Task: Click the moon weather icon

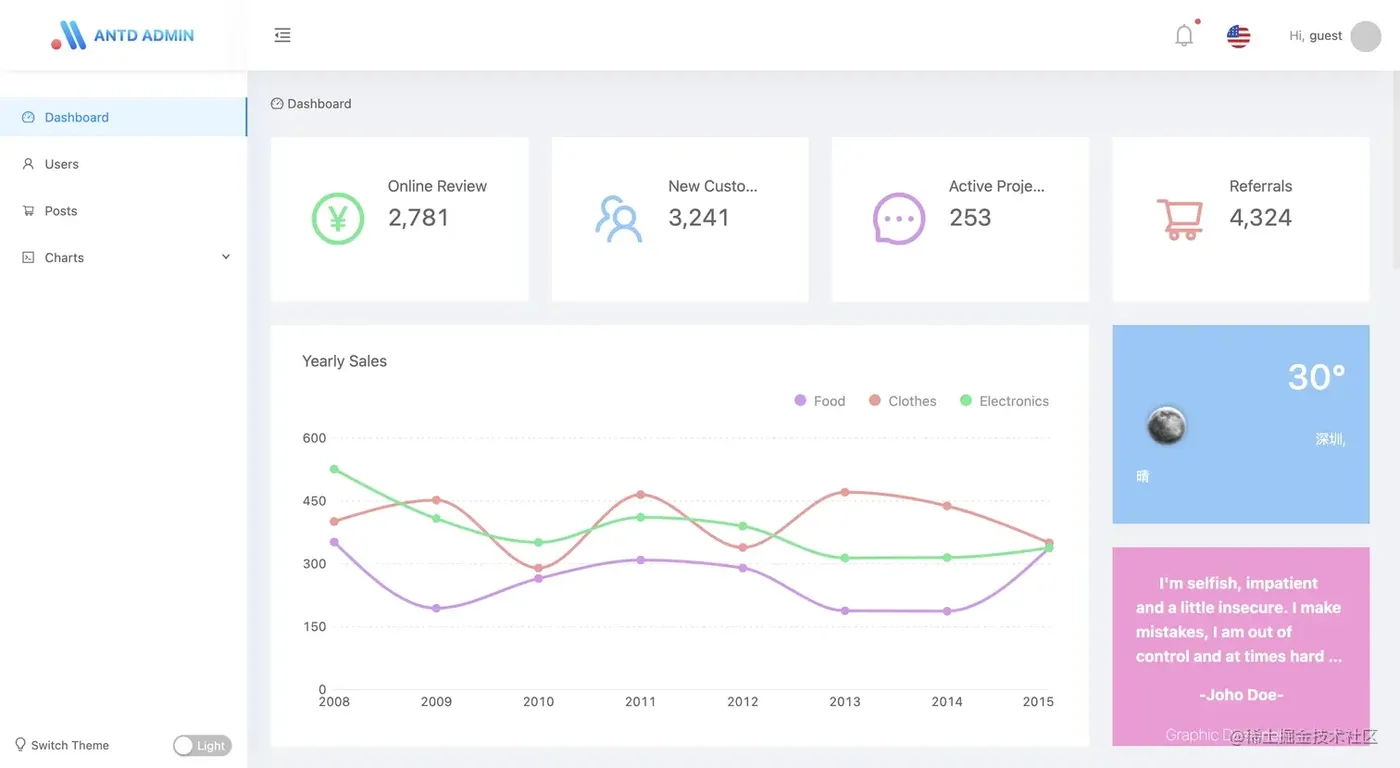Action: 1166,426
